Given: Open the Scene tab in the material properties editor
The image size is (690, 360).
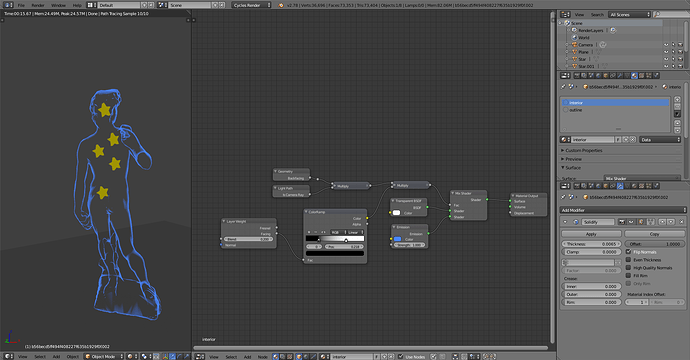Looking at the screenshot, I should (591, 76).
